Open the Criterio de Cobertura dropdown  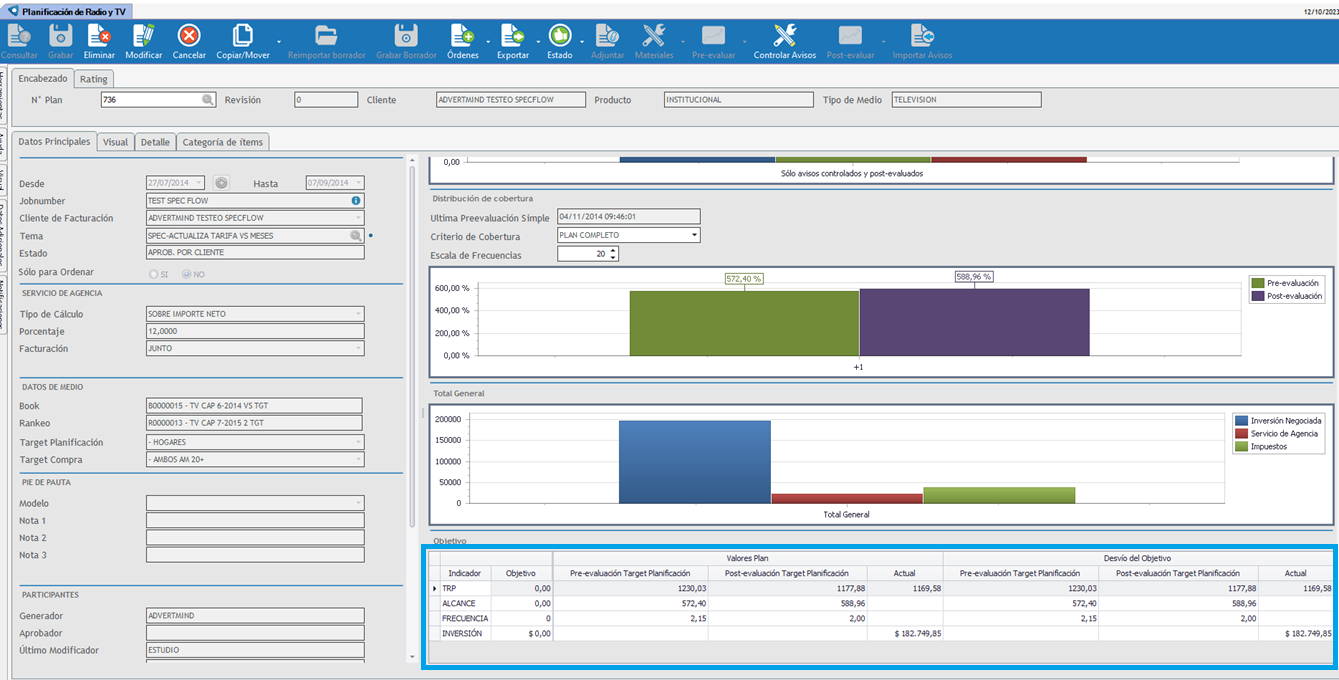tap(694, 235)
